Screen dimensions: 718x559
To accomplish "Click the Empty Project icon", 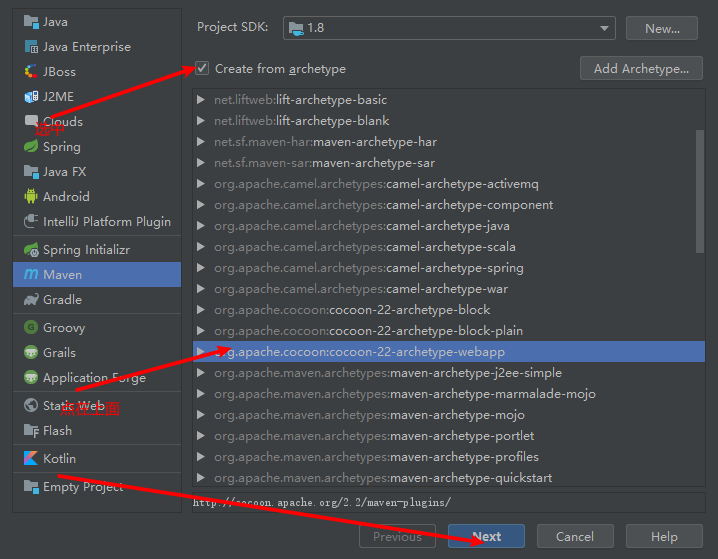I will pyautogui.click(x=31, y=486).
